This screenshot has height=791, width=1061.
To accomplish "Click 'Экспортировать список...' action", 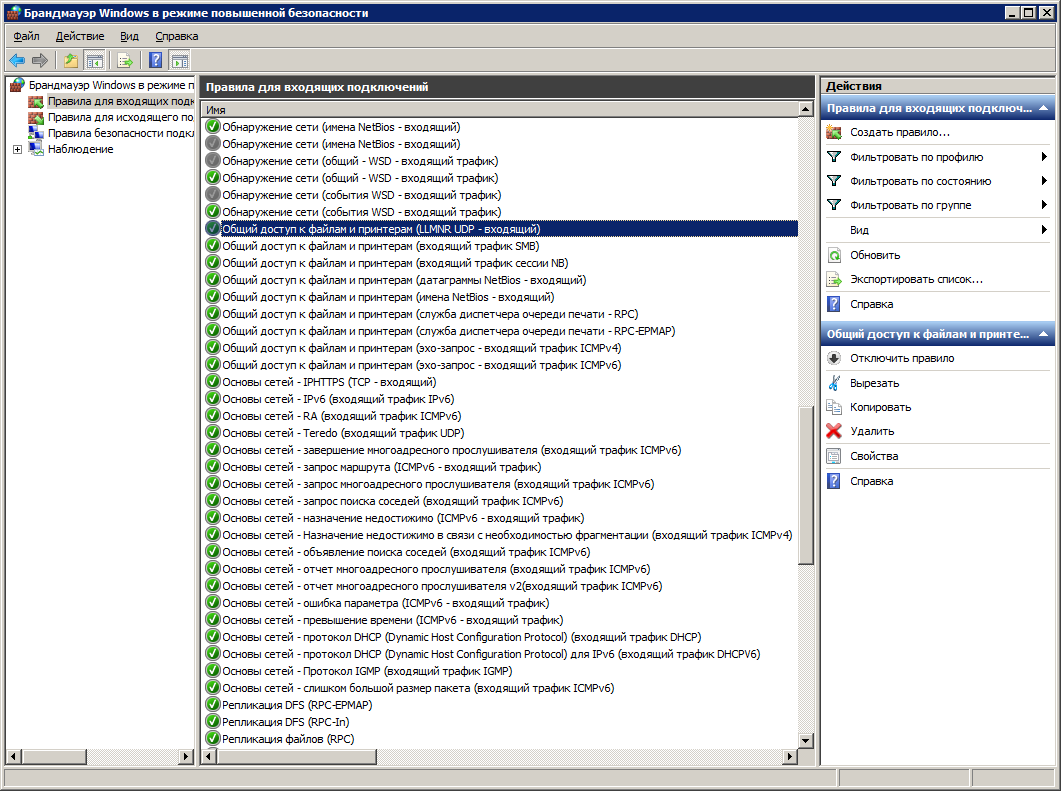I will [916, 279].
